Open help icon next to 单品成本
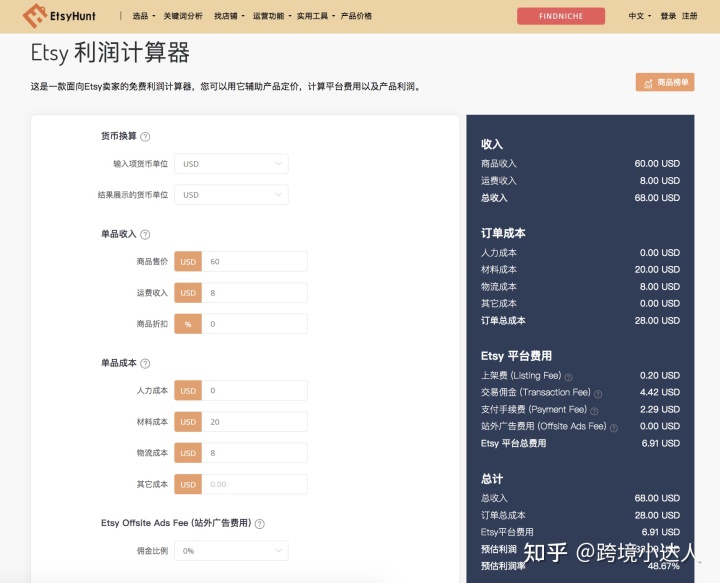This screenshot has width=720, height=583. pos(145,364)
